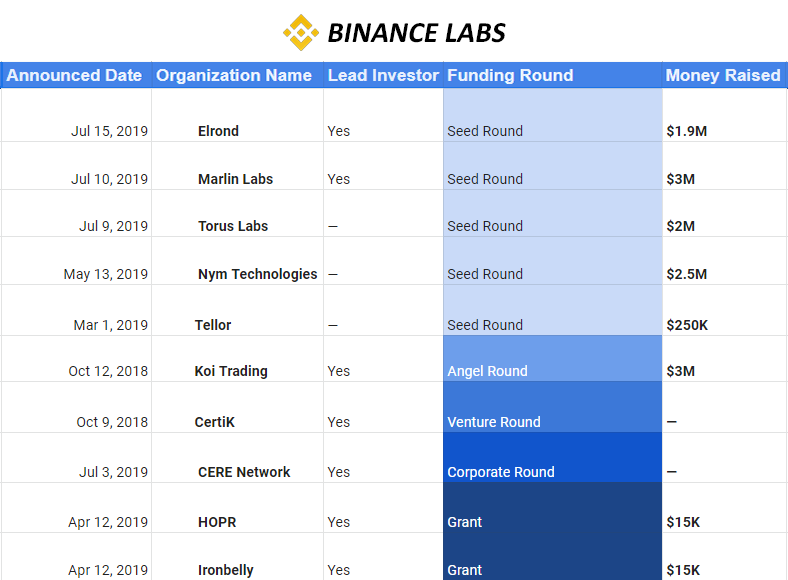Screen dimensions: 788x580
Task: Click the Angel Round funding cell
Action: tap(553, 359)
